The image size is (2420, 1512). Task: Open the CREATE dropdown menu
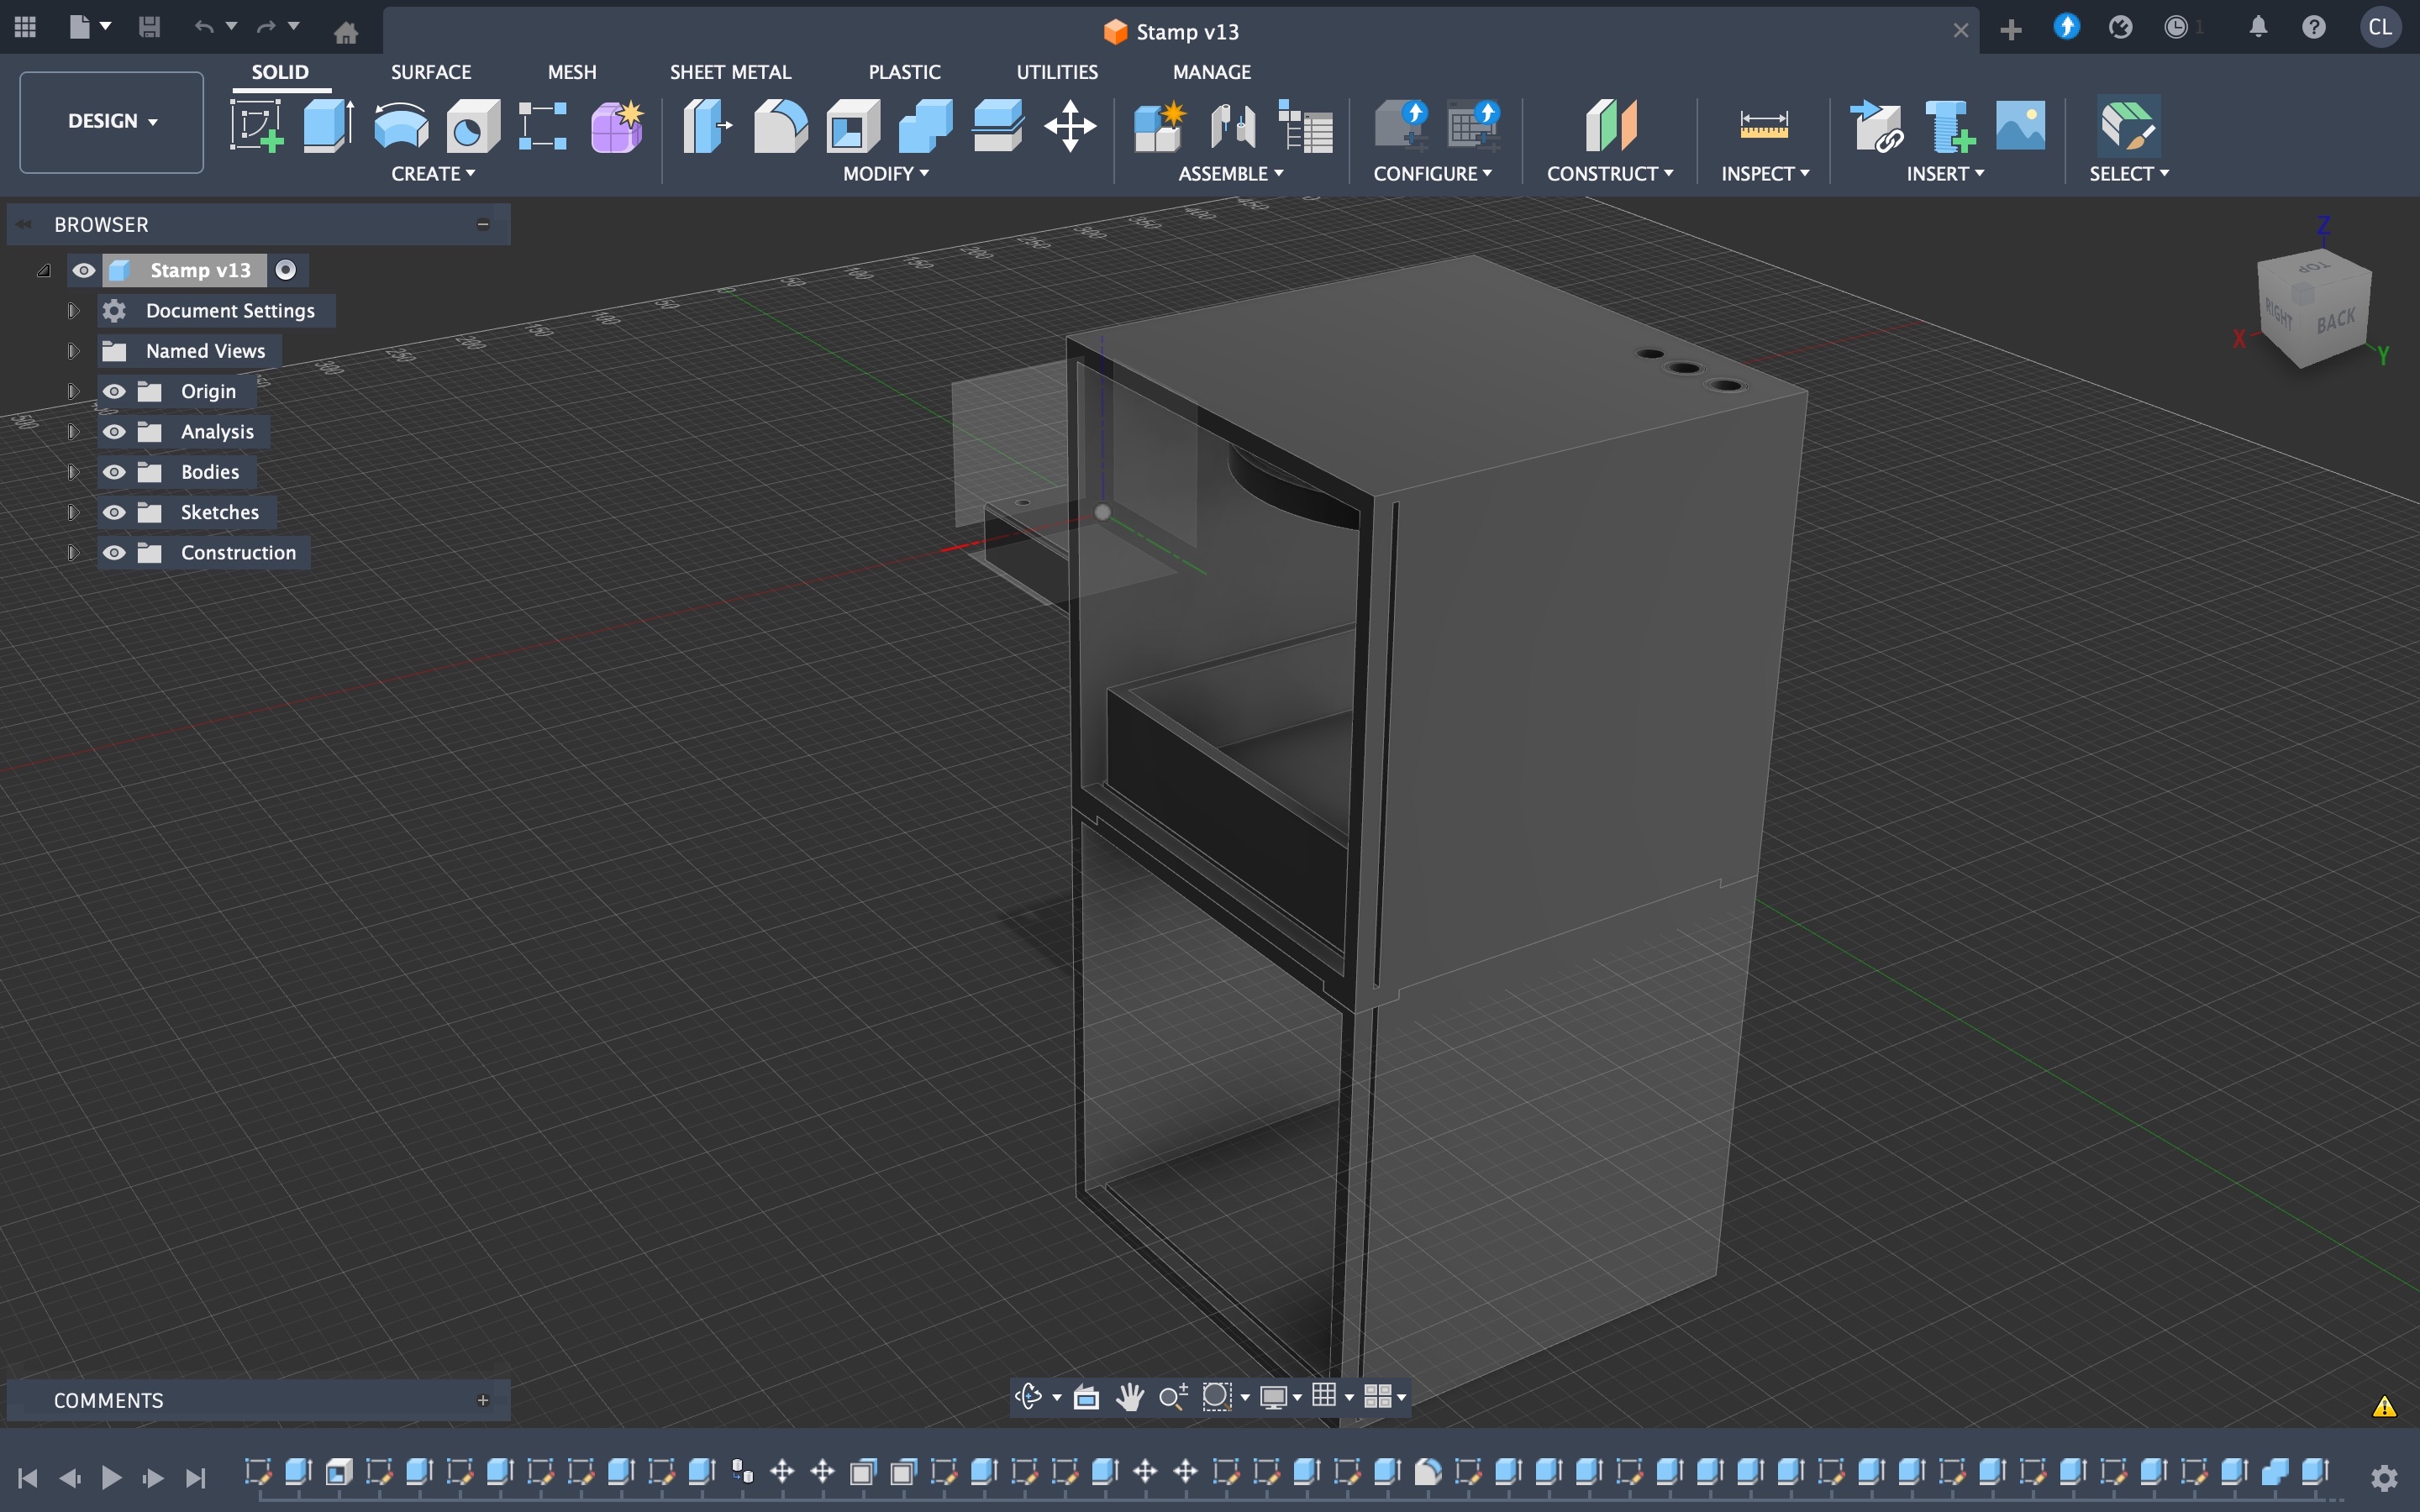pos(433,174)
